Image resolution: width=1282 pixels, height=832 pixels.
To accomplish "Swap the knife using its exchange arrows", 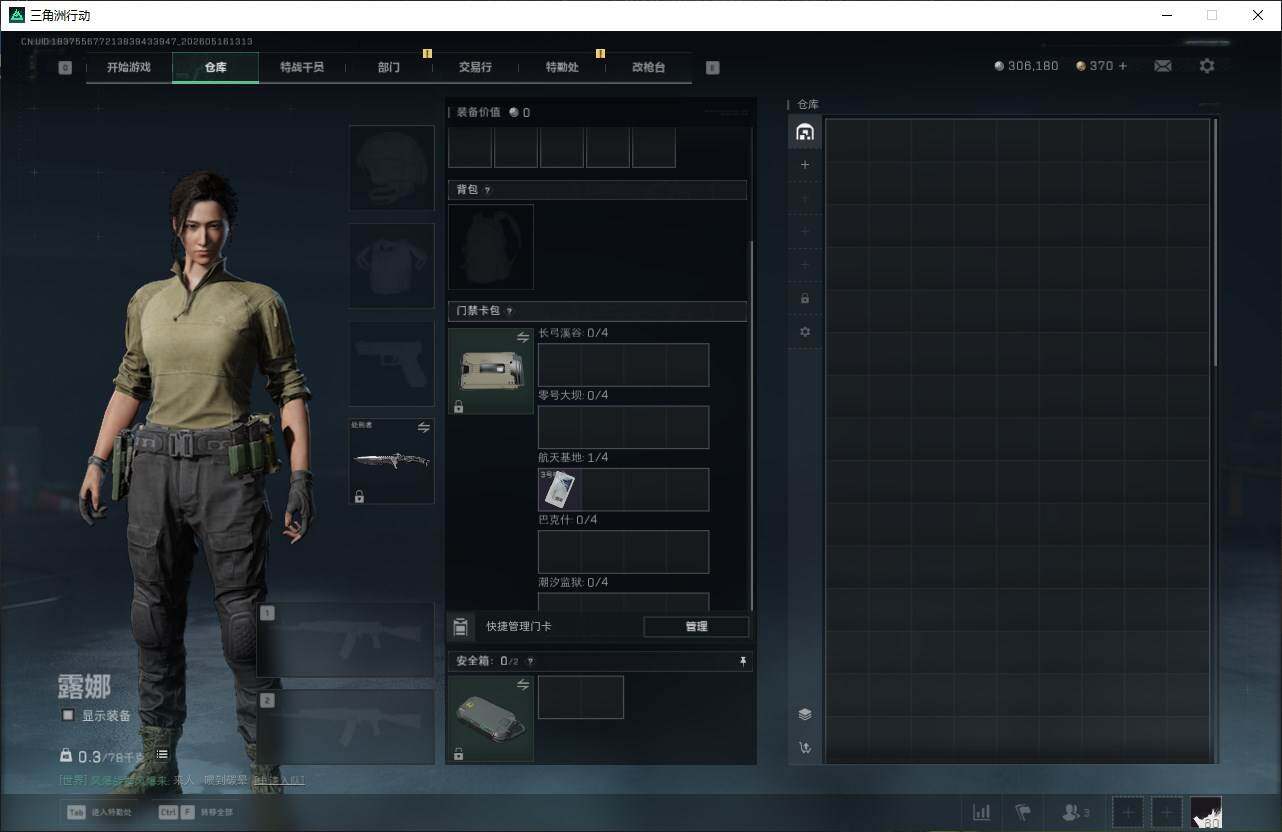I will (424, 428).
